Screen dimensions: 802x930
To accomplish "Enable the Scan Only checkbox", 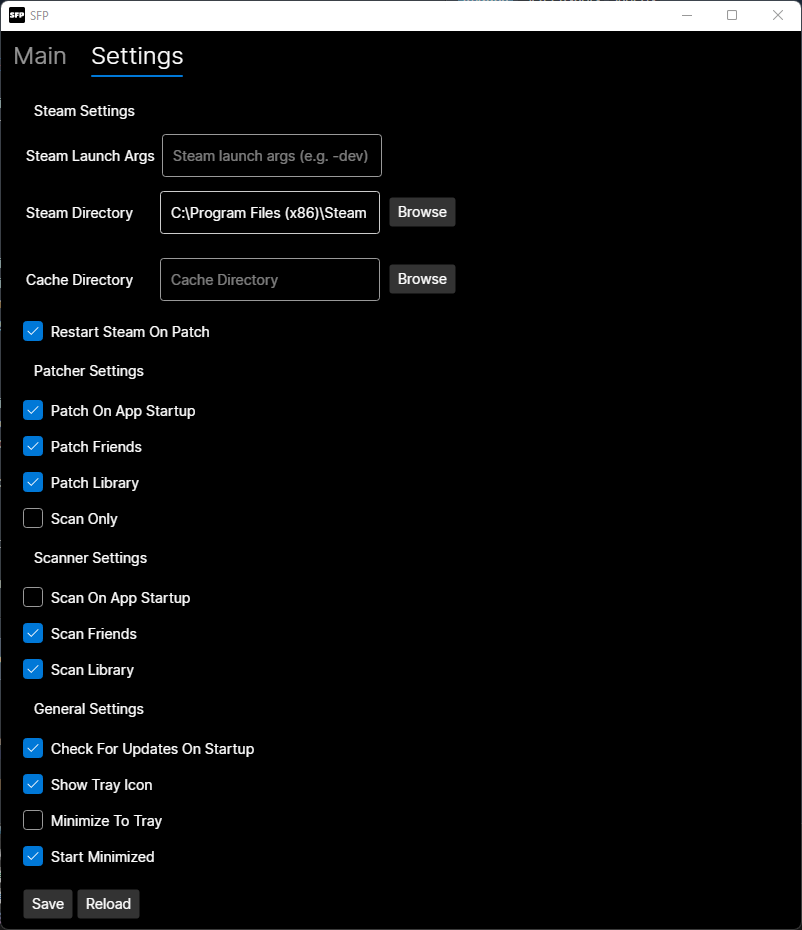I will (34, 519).
